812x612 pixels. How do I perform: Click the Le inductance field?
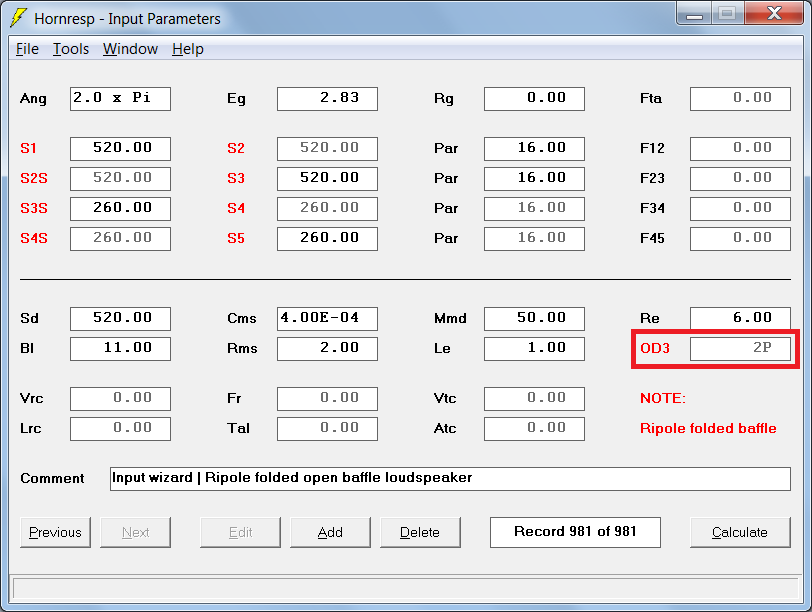(x=534, y=349)
